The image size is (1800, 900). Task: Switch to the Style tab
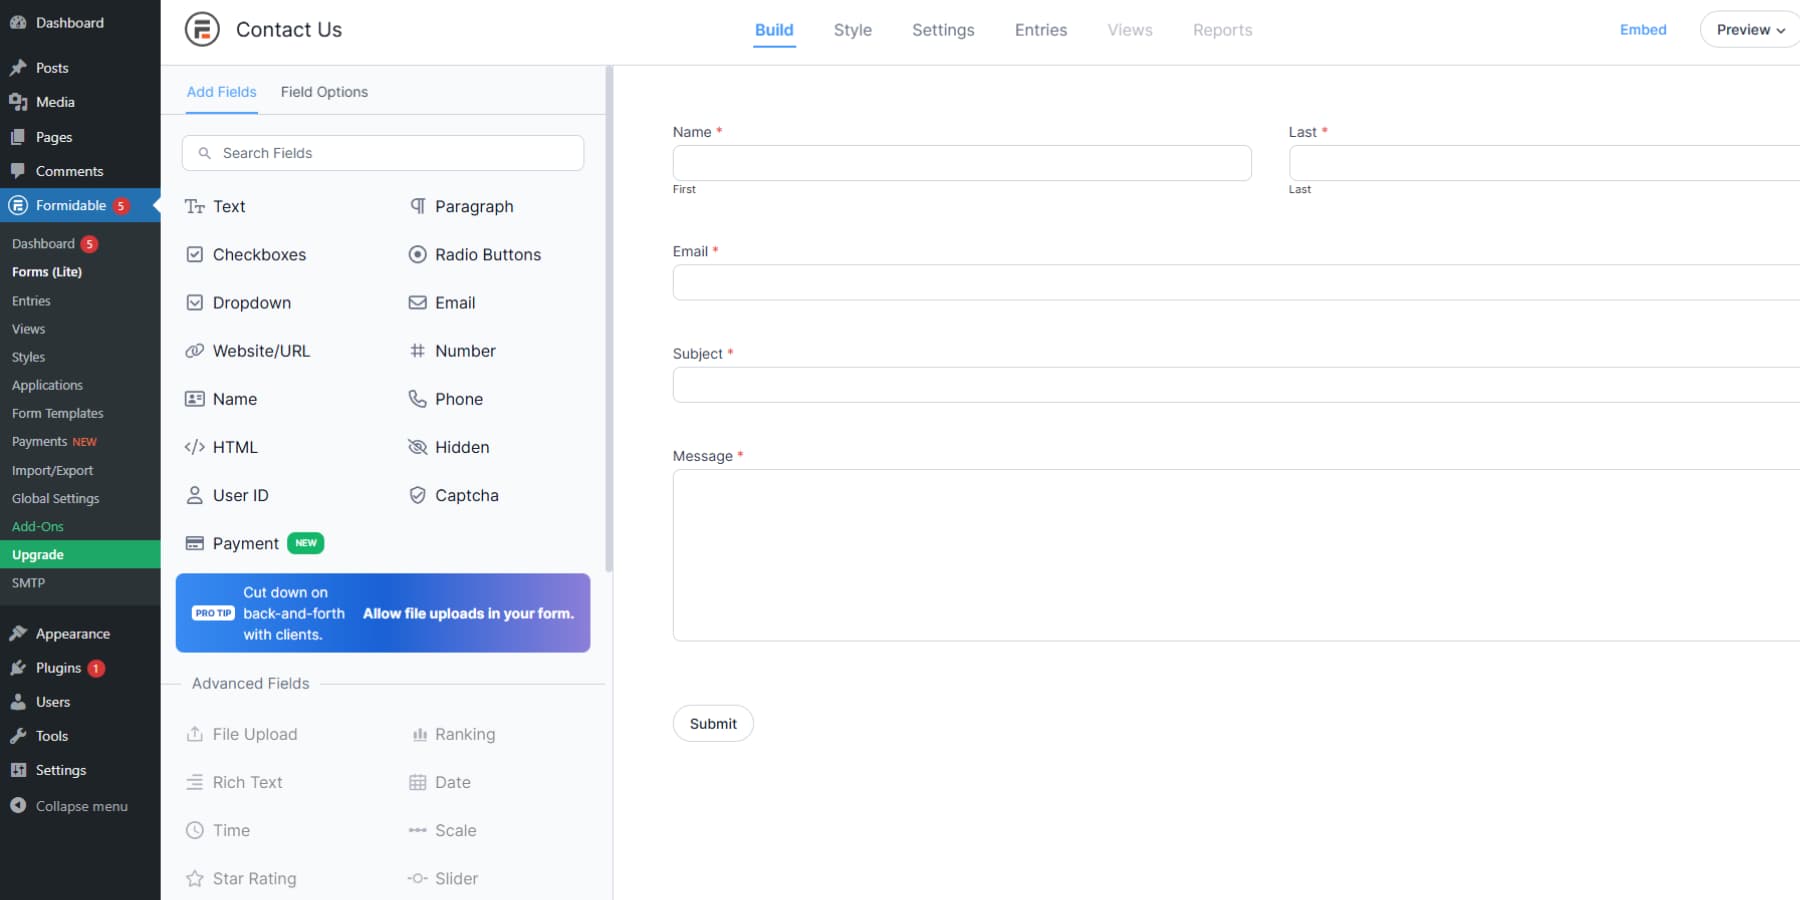tap(852, 30)
